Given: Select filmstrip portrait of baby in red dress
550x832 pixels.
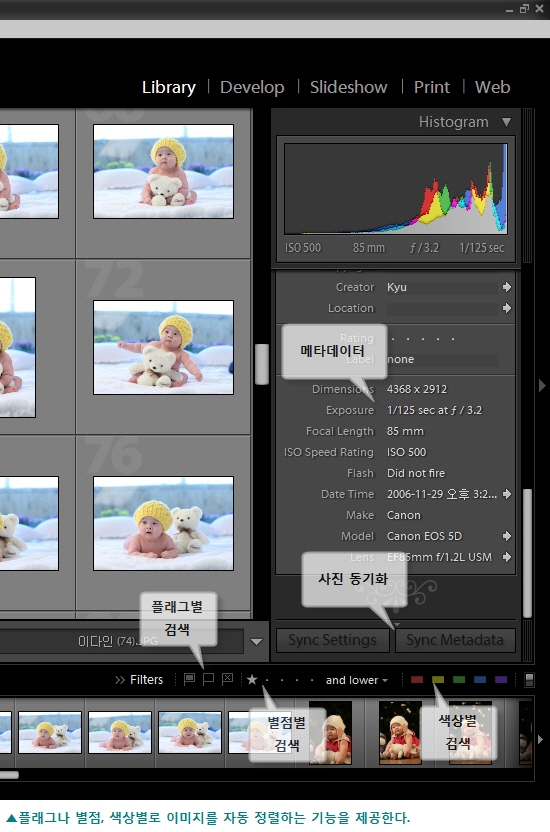Looking at the screenshot, I should 400,733.
